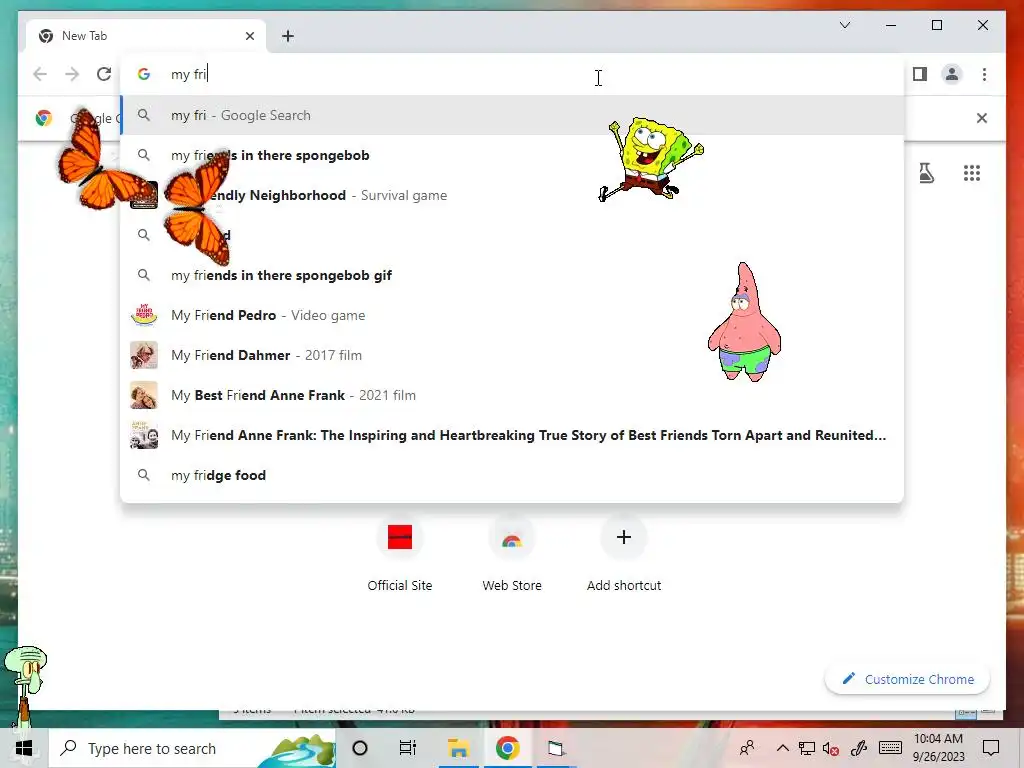Click the Google G icon in address bar
This screenshot has width=1024, height=768.
click(144, 74)
